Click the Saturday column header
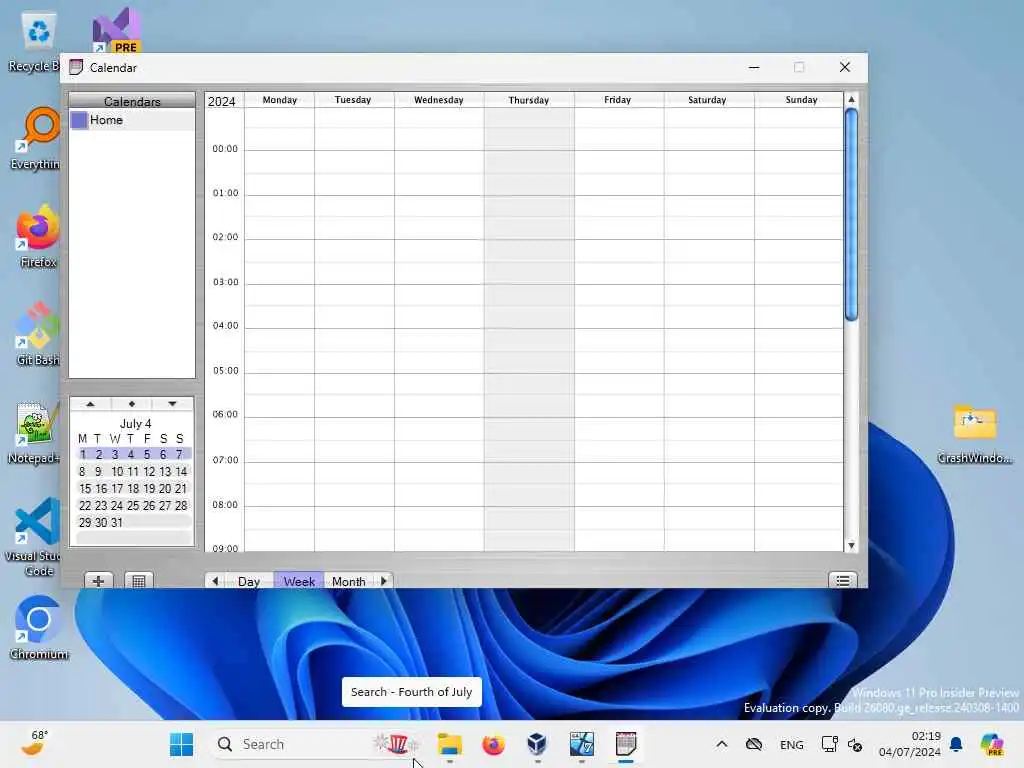 pos(707,100)
